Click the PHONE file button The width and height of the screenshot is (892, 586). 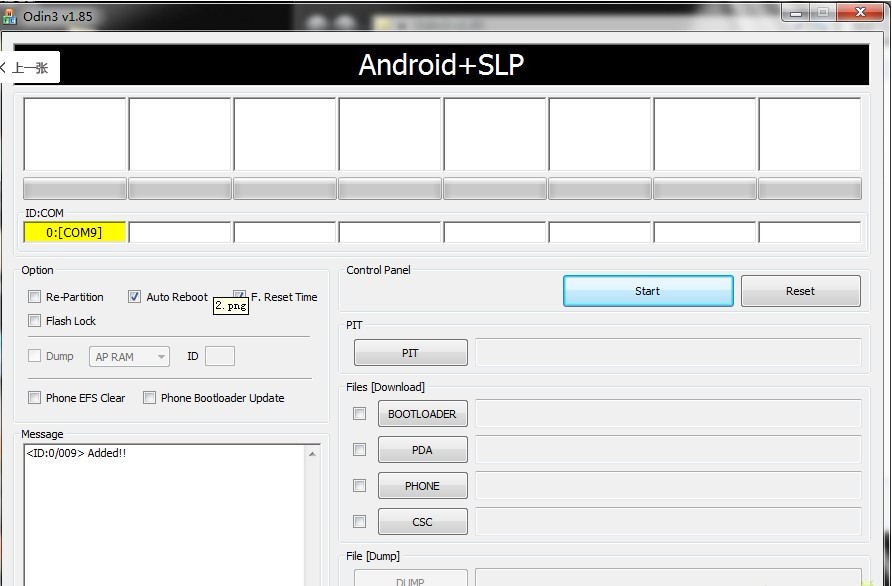[423, 486]
